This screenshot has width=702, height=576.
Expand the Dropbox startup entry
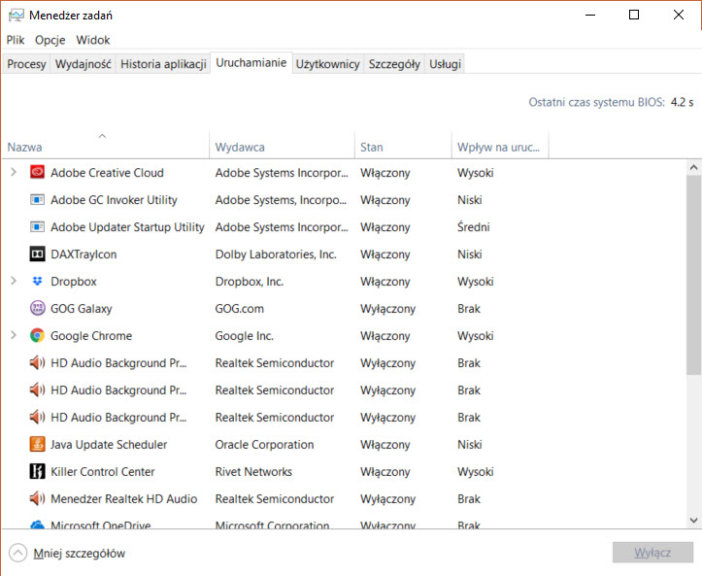click(x=13, y=281)
